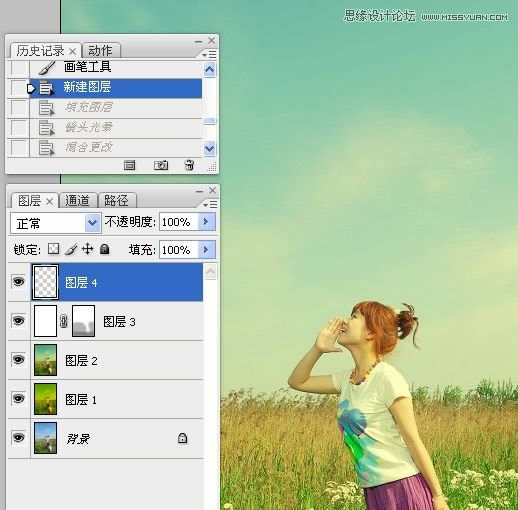Viewport: 518px width, 510px height.
Task: Expand the 不透明度 opacity slider arrow
Action: tap(206, 222)
